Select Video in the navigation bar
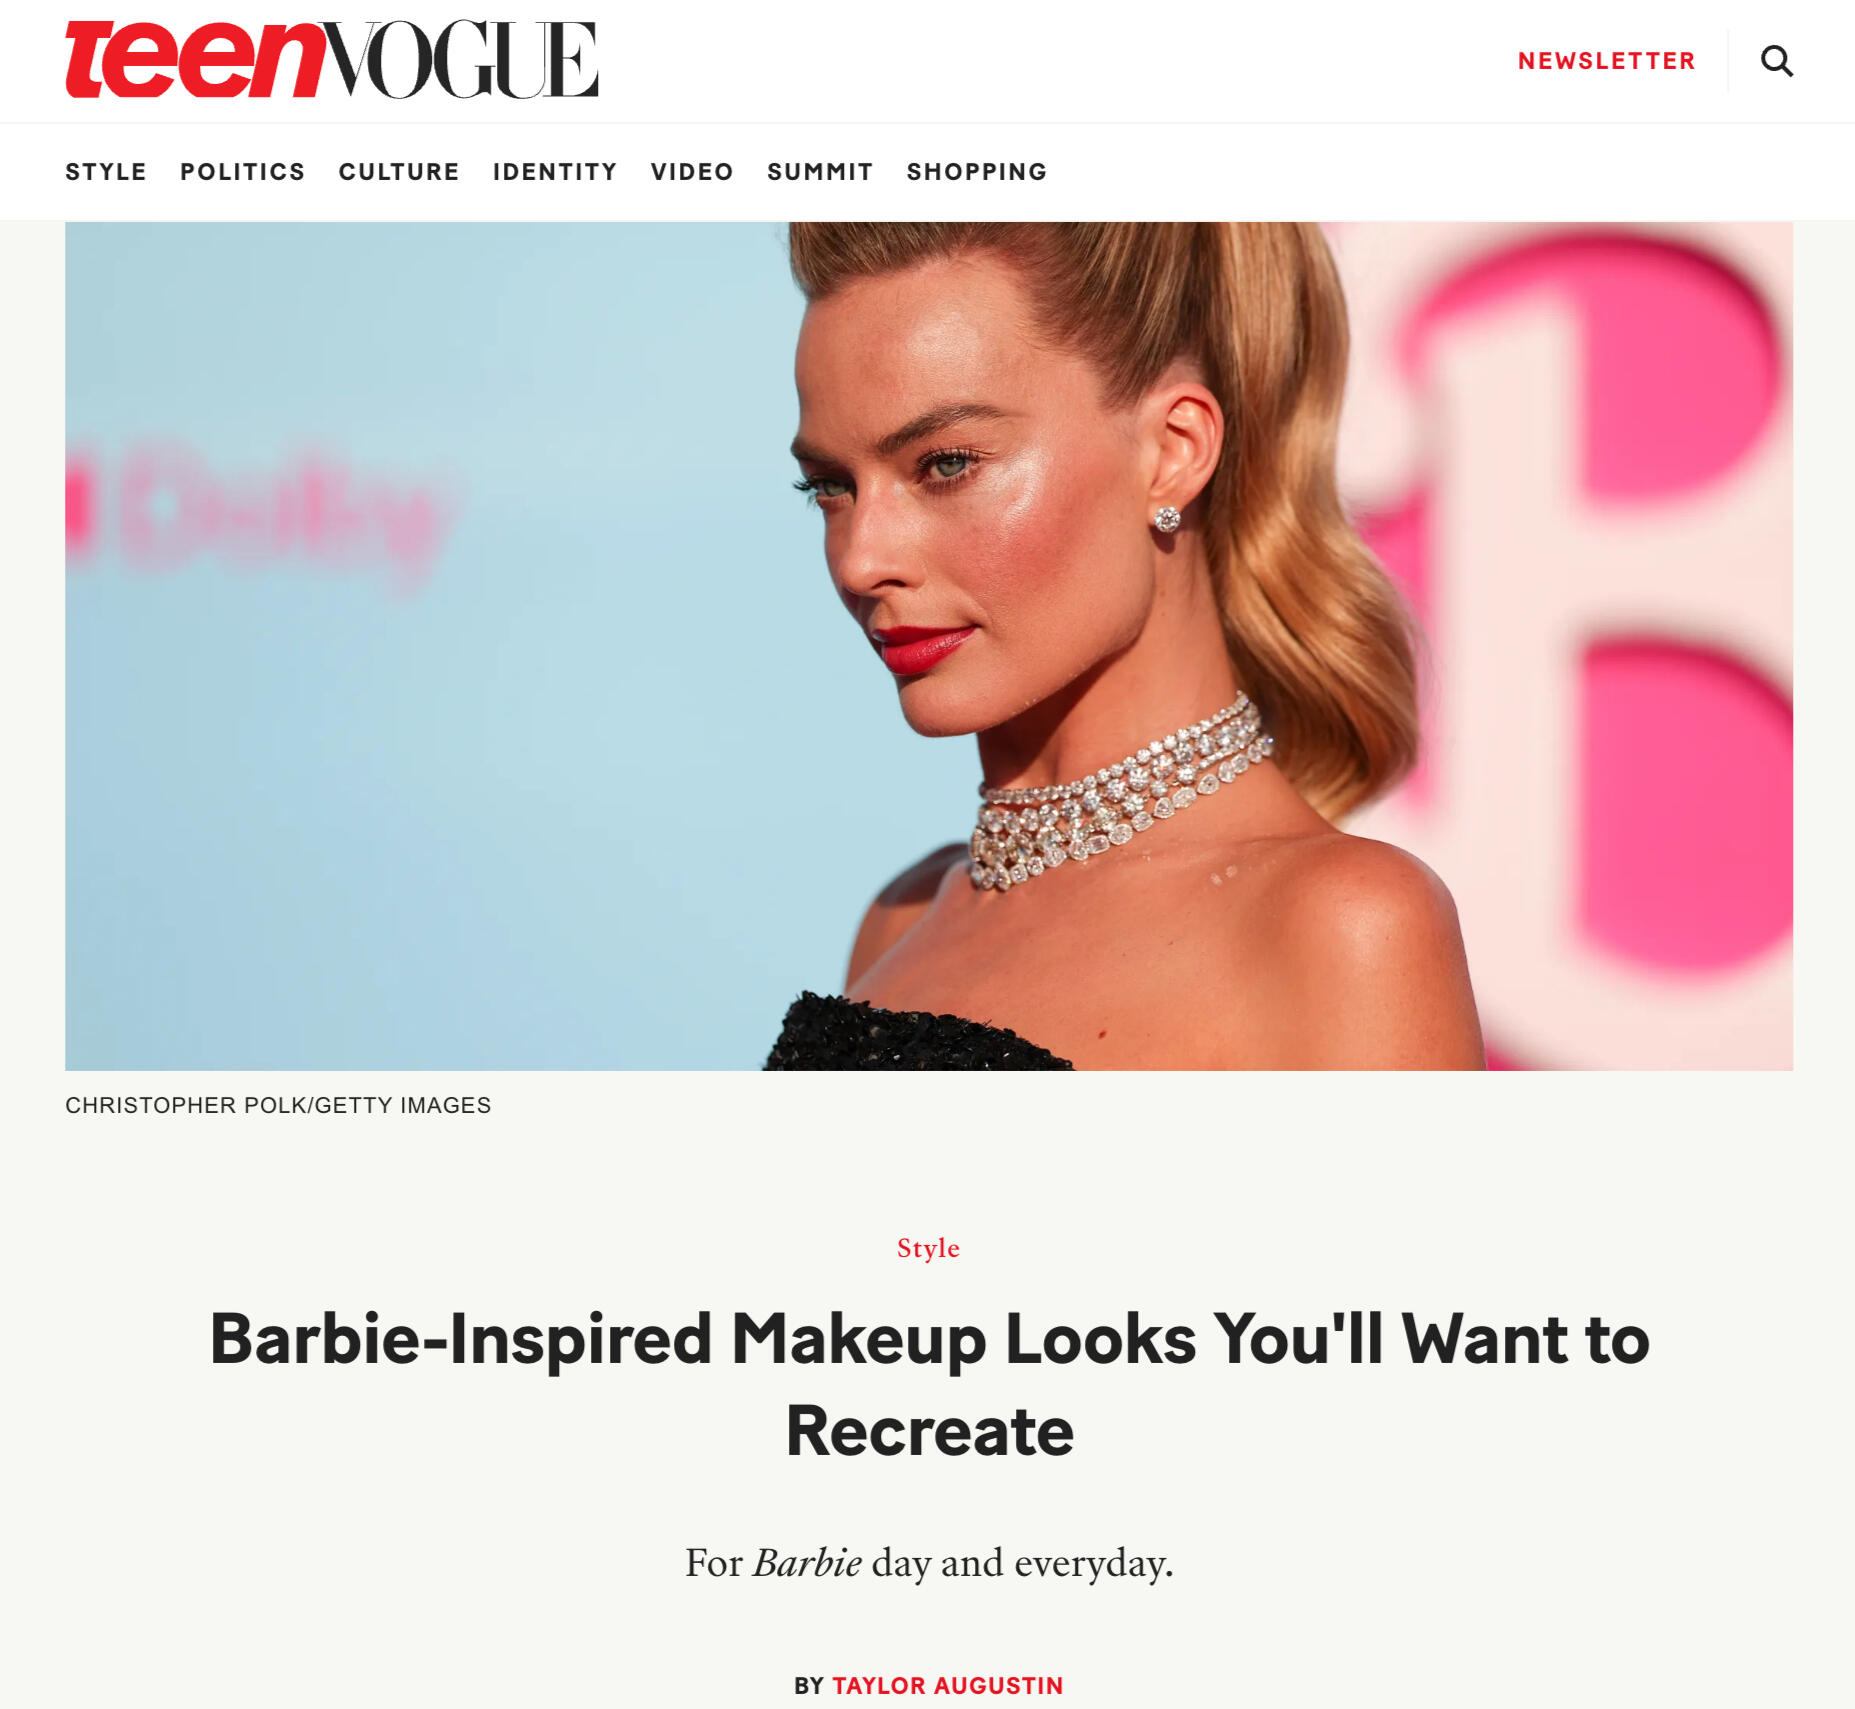 692,172
